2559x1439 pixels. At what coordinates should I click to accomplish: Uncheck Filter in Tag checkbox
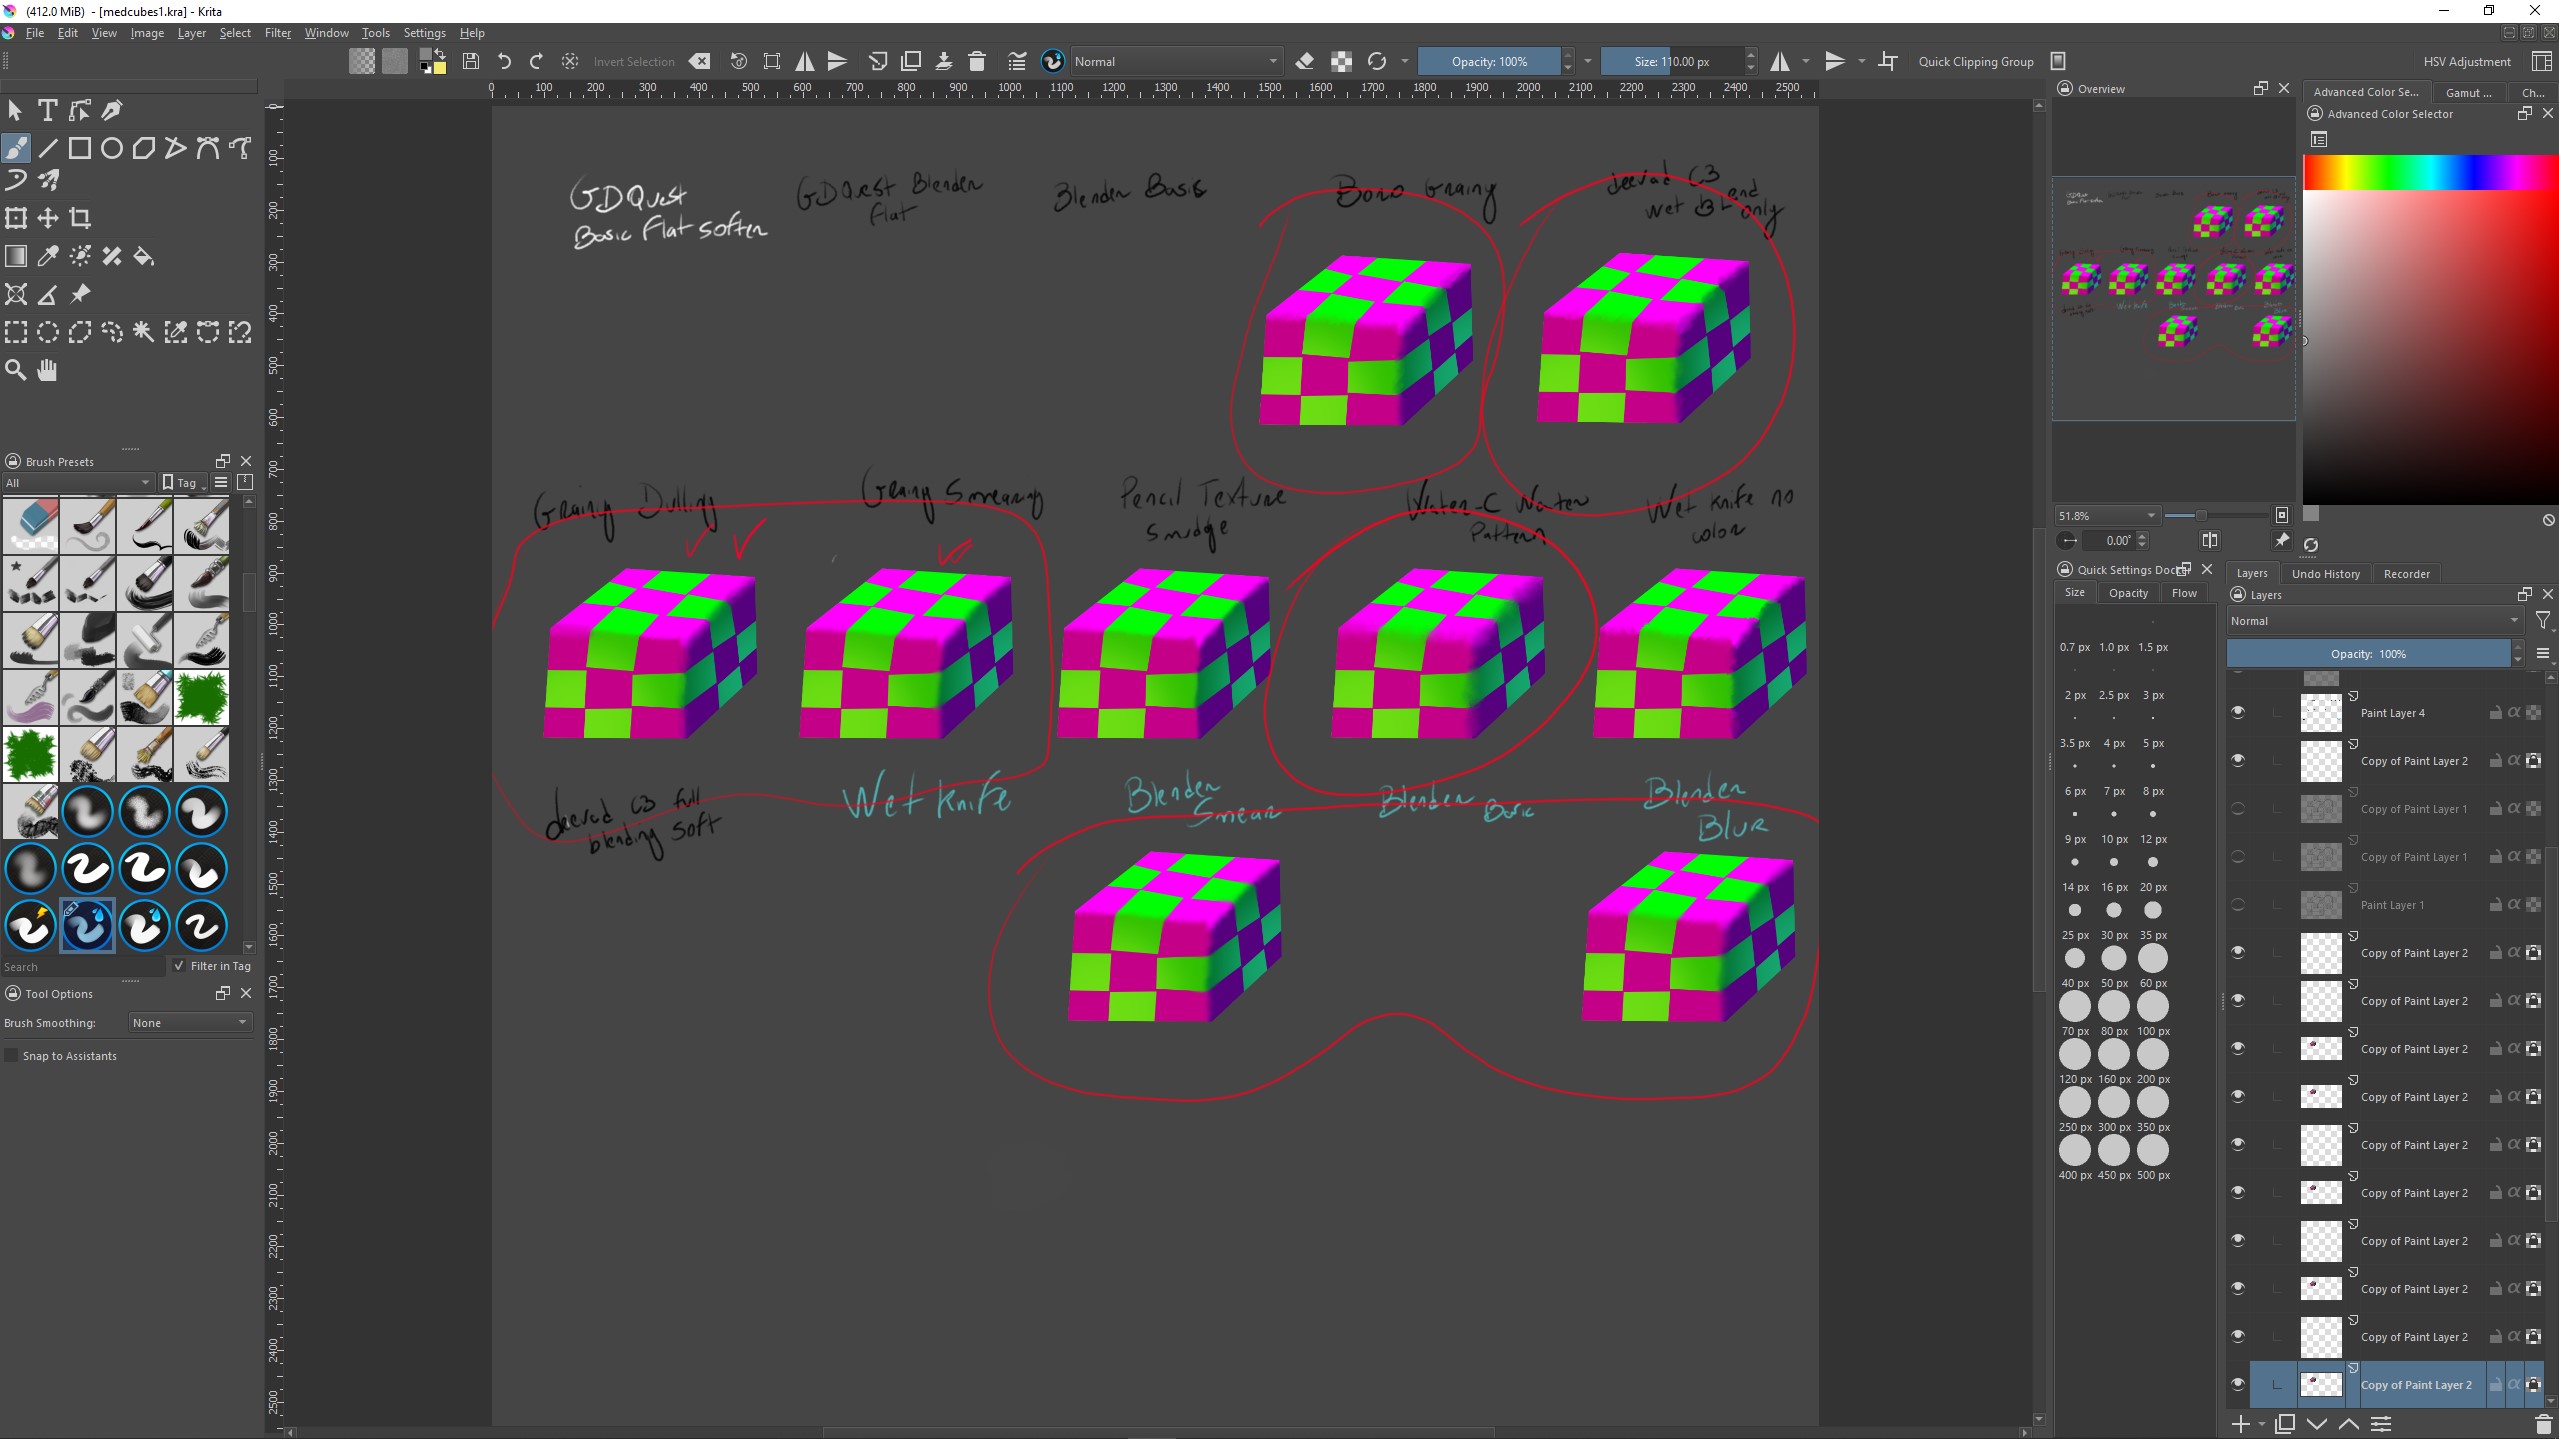[179, 966]
